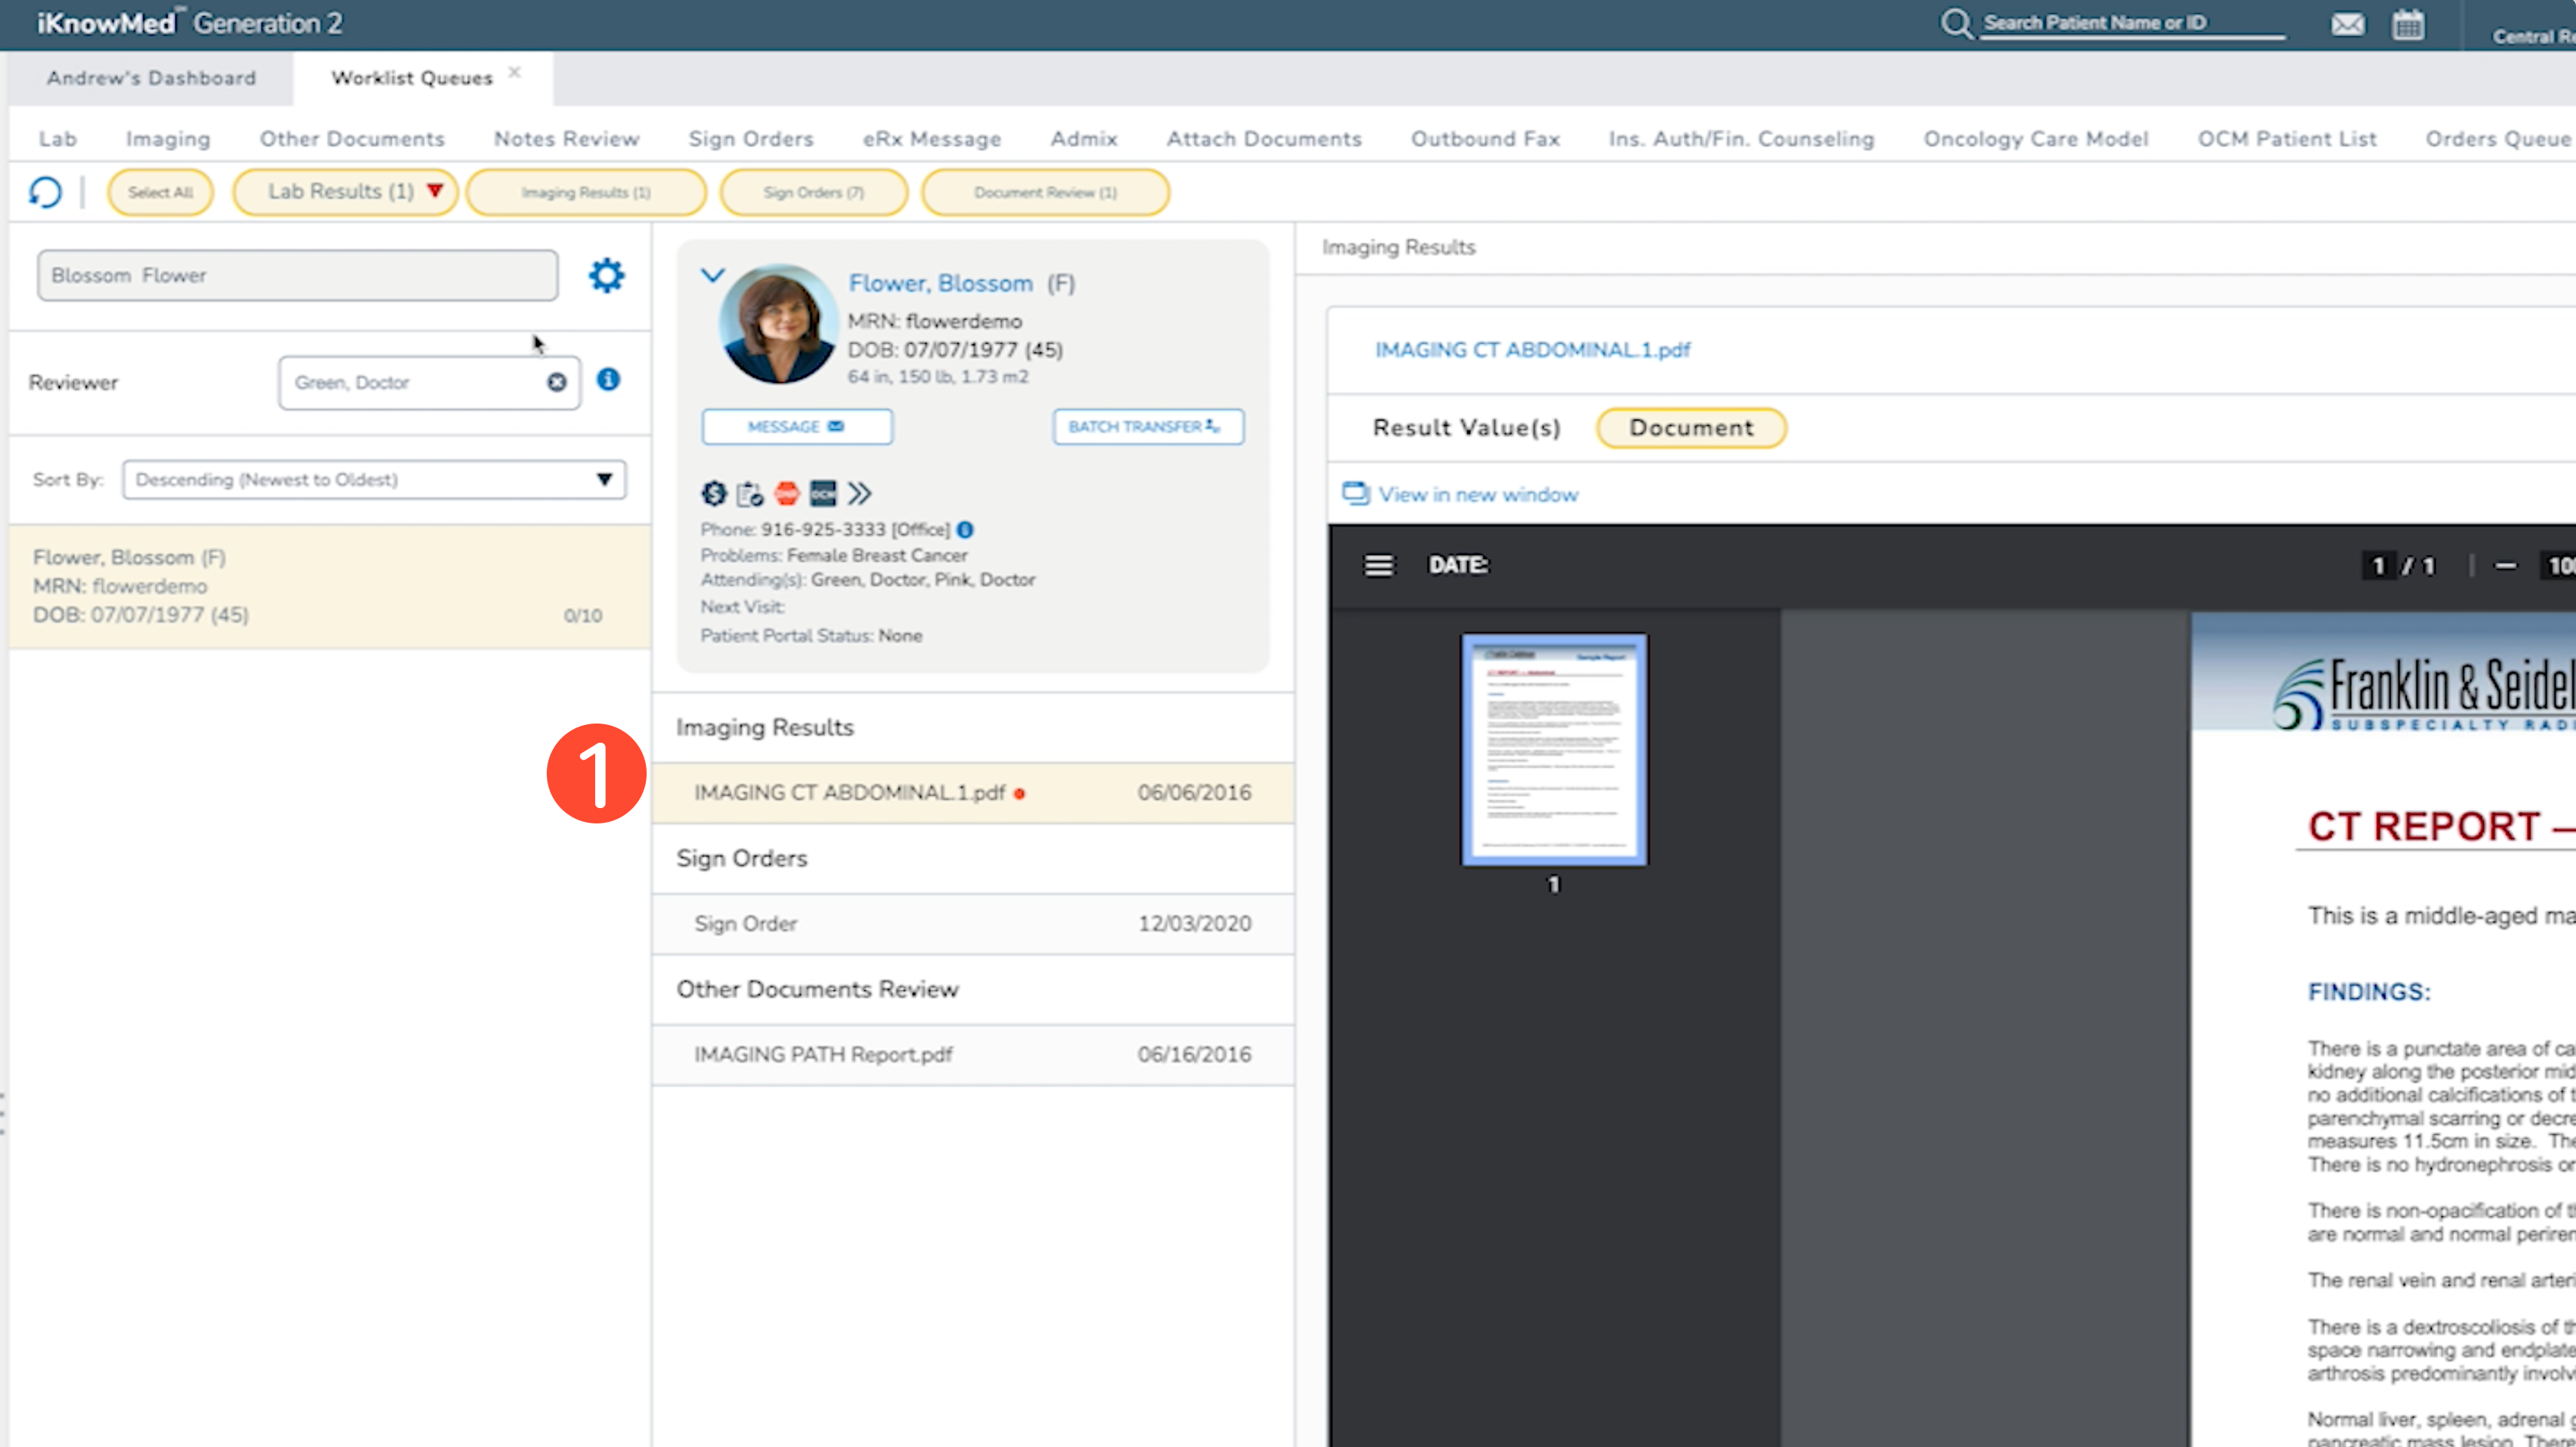The width and height of the screenshot is (2576, 1447).
Task: Toggle the Document Review (1) filter pill
Action: click(x=1045, y=192)
